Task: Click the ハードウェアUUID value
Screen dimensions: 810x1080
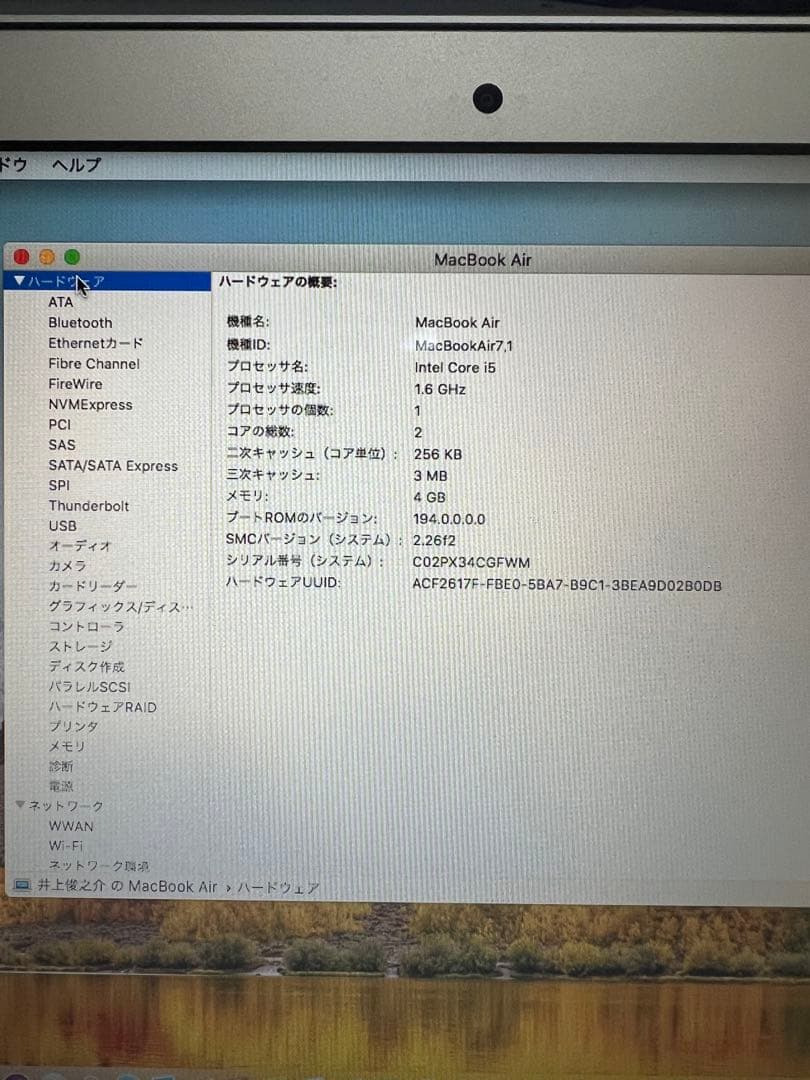Action: click(567, 585)
